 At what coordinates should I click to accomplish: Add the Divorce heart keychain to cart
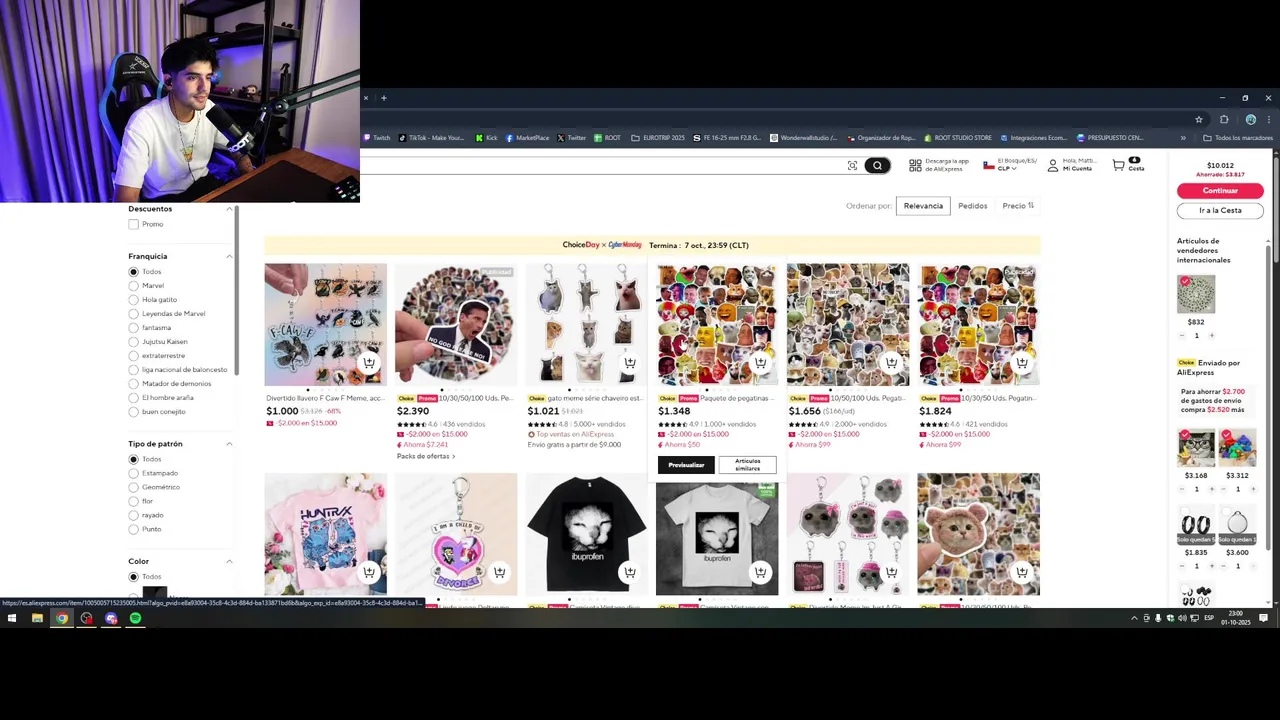[x=499, y=572]
